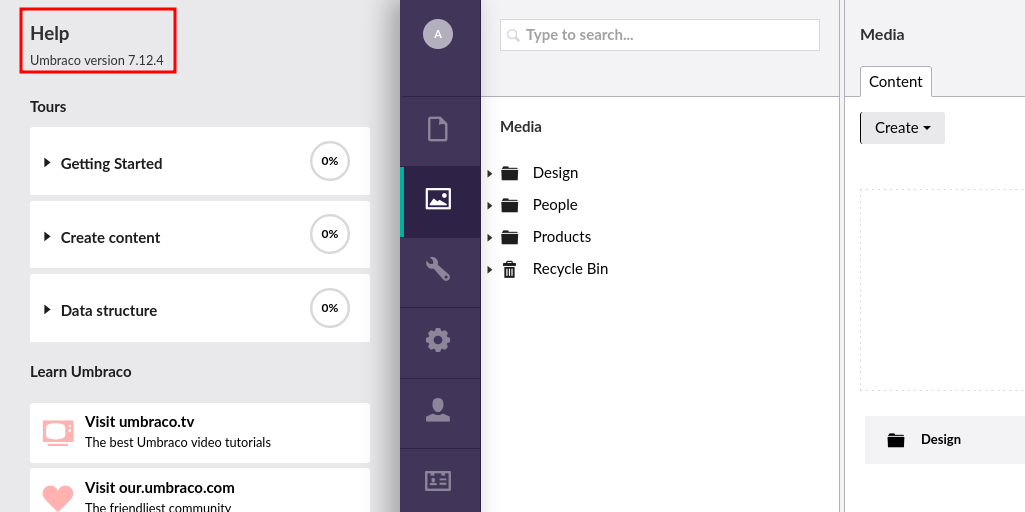Viewport: 1025px width, 512px height.
Task: Click 'The best Umbraco video tutorials' text
Action: 178,443
